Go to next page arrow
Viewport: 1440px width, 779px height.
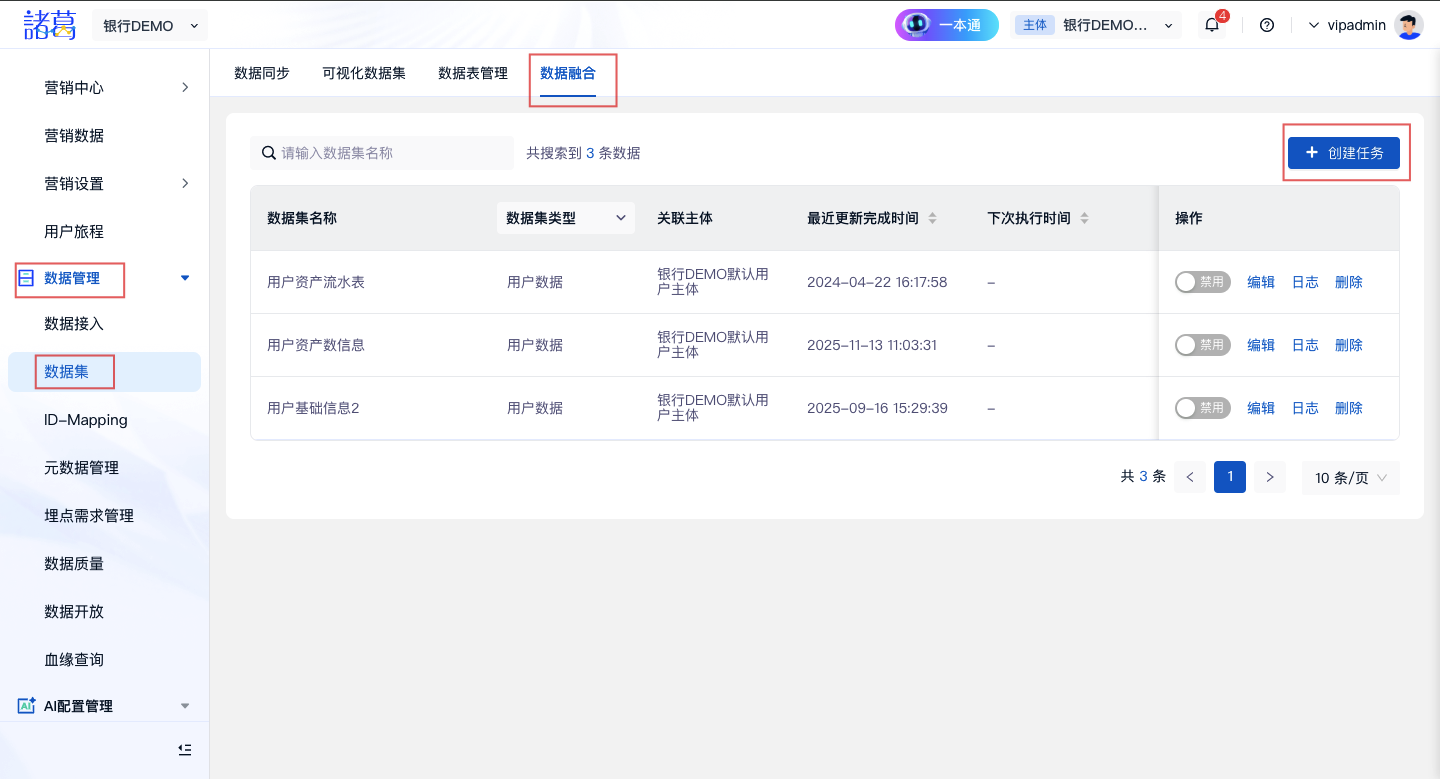tap(1270, 477)
